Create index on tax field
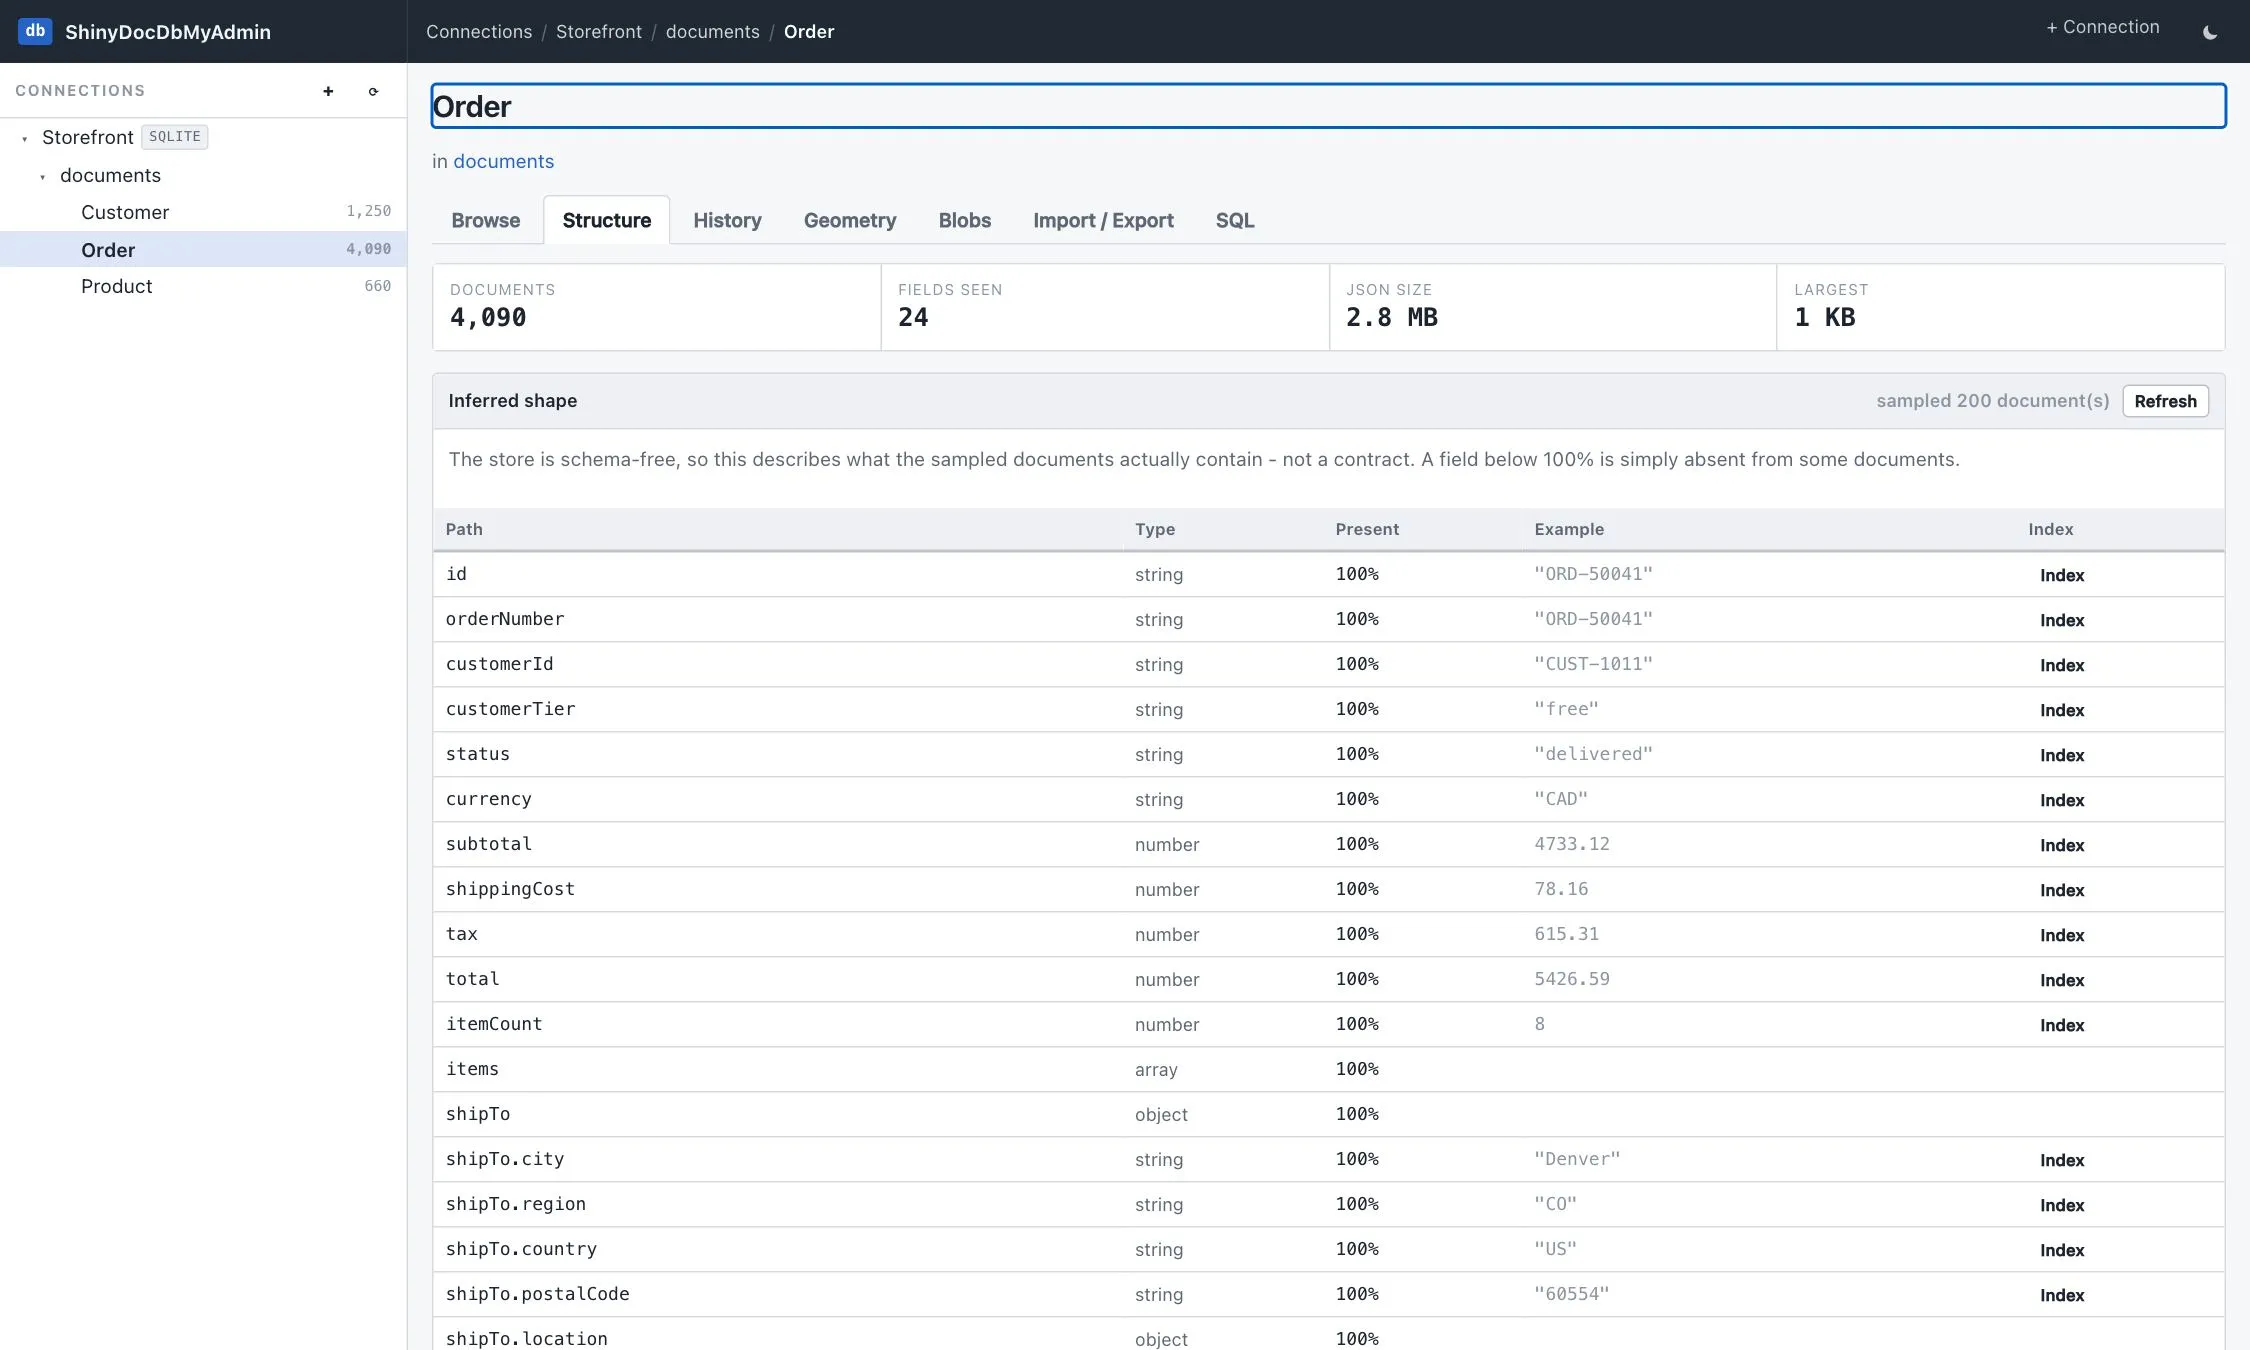Image resolution: width=2250 pixels, height=1350 pixels. [2062, 935]
